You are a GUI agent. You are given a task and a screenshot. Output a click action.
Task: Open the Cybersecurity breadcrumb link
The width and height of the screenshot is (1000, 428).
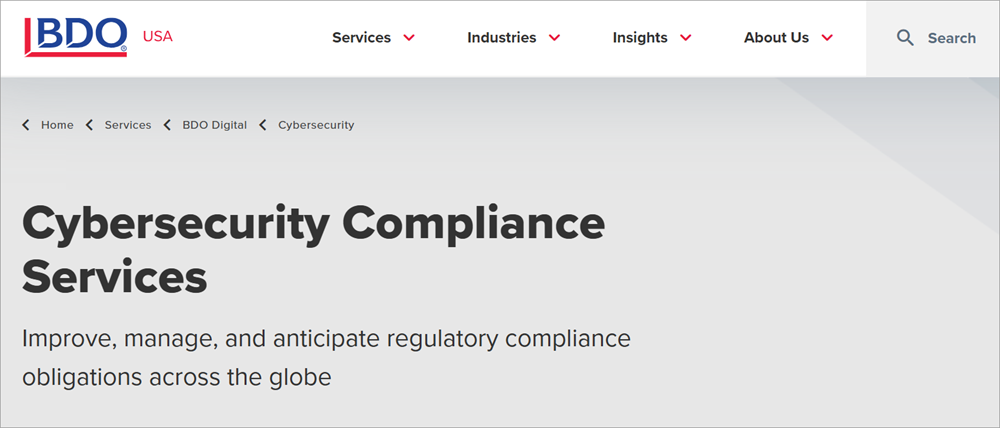click(x=316, y=125)
